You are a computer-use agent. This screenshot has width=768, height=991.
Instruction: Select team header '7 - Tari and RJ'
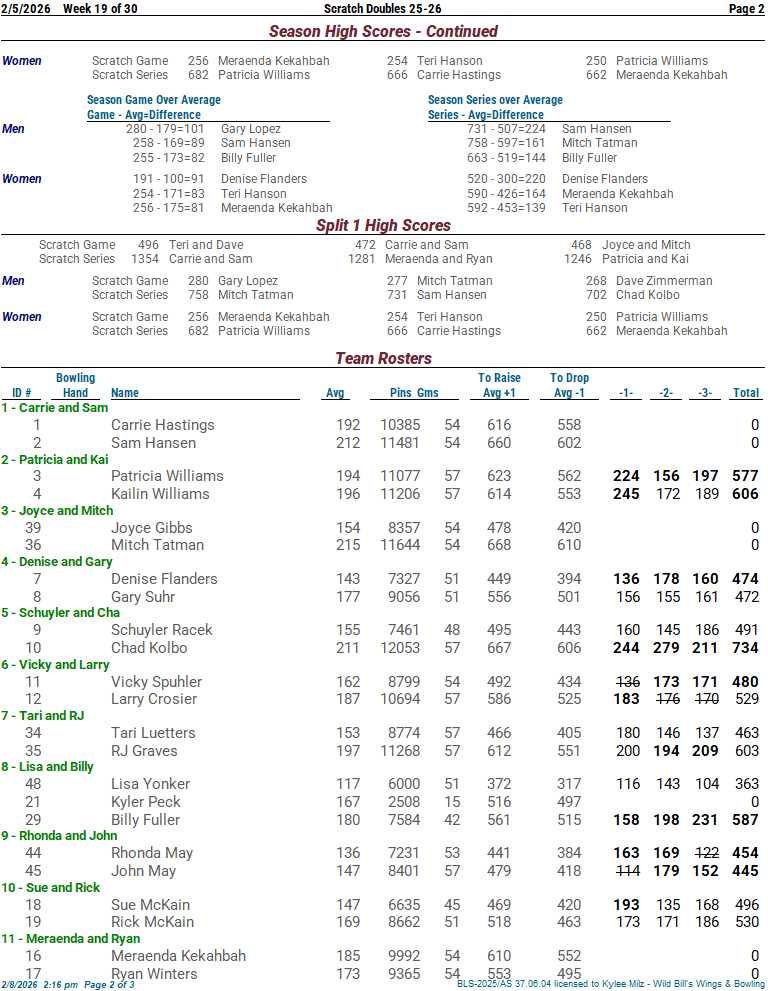(42, 716)
